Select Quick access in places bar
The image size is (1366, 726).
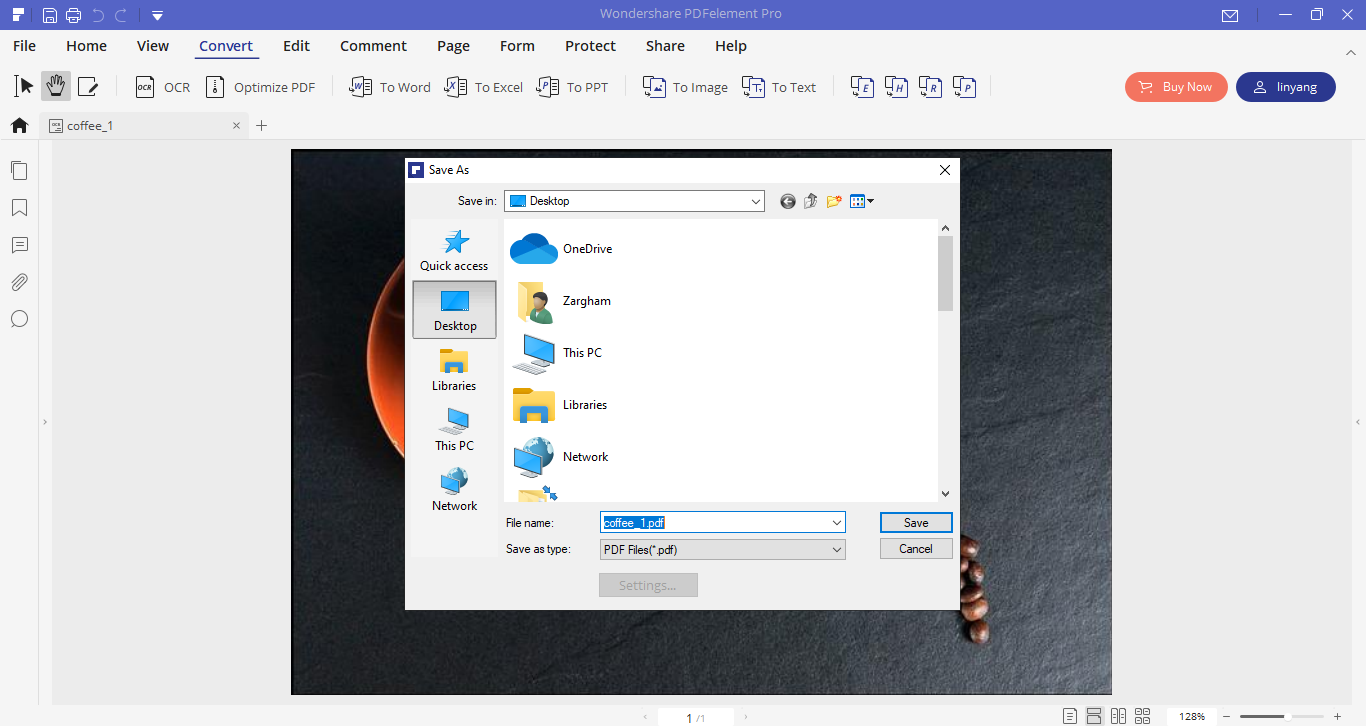click(454, 251)
